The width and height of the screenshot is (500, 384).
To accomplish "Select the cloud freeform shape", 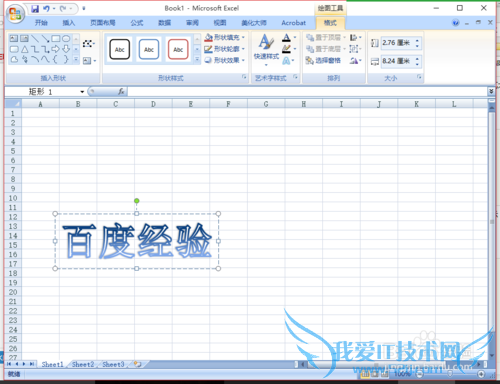I will (x=14, y=60).
